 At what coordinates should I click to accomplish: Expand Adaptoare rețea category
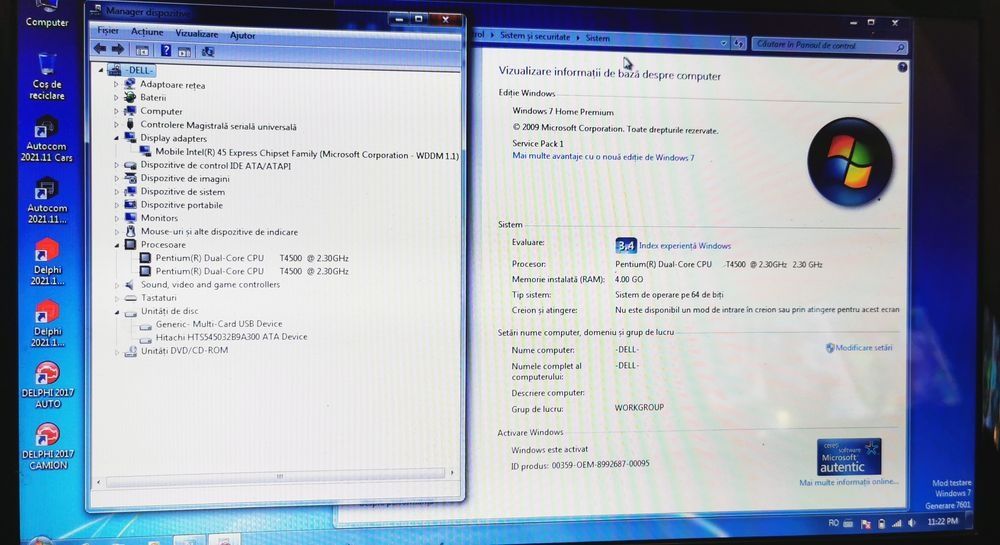(x=116, y=84)
